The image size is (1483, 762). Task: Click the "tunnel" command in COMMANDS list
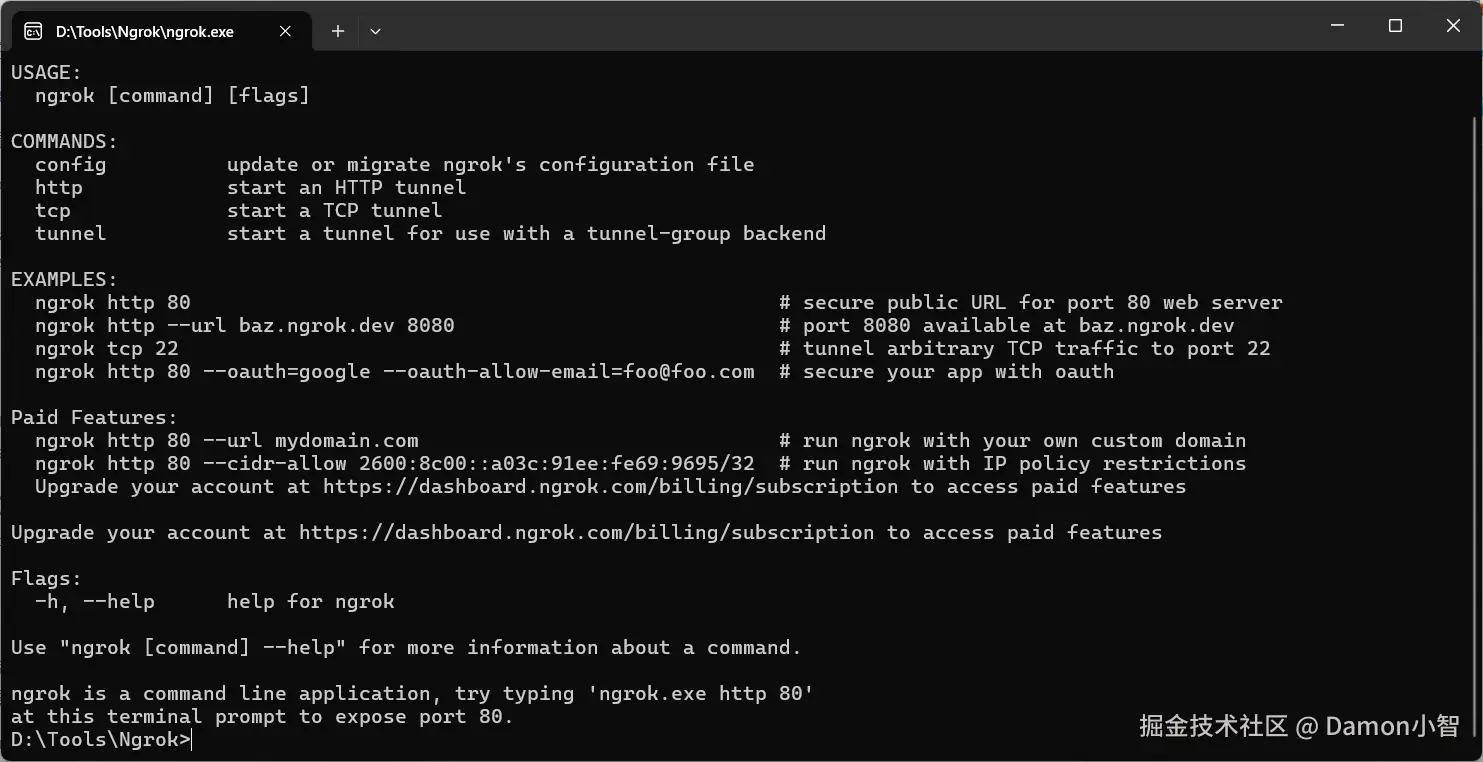[x=70, y=234]
